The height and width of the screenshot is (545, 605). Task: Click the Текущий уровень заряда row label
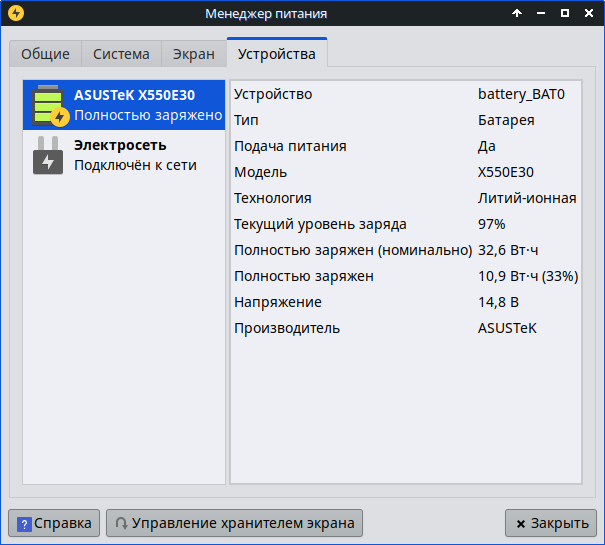coord(320,224)
